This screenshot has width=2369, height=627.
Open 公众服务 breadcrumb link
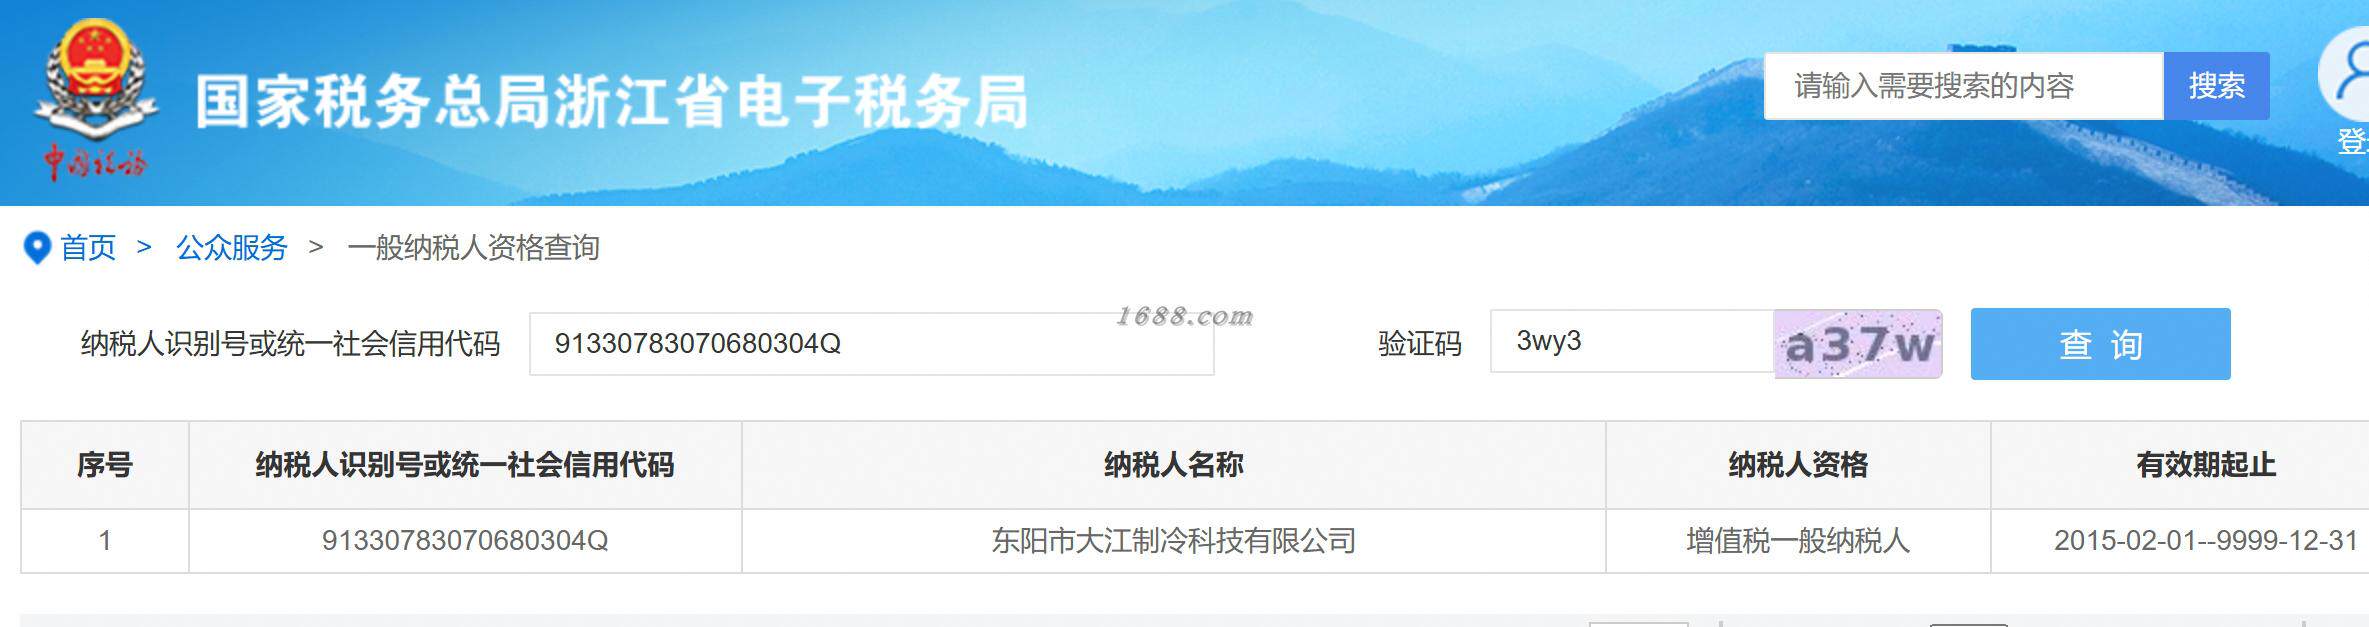pyautogui.click(x=232, y=248)
